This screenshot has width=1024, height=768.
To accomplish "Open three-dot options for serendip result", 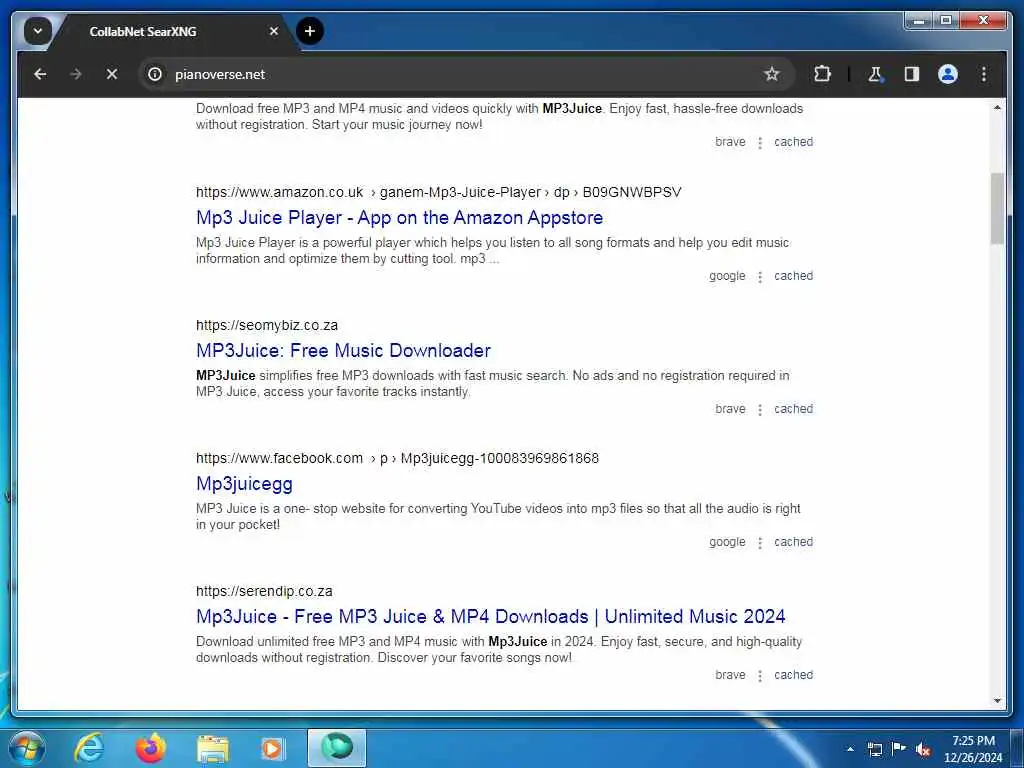I will (760, 677).
